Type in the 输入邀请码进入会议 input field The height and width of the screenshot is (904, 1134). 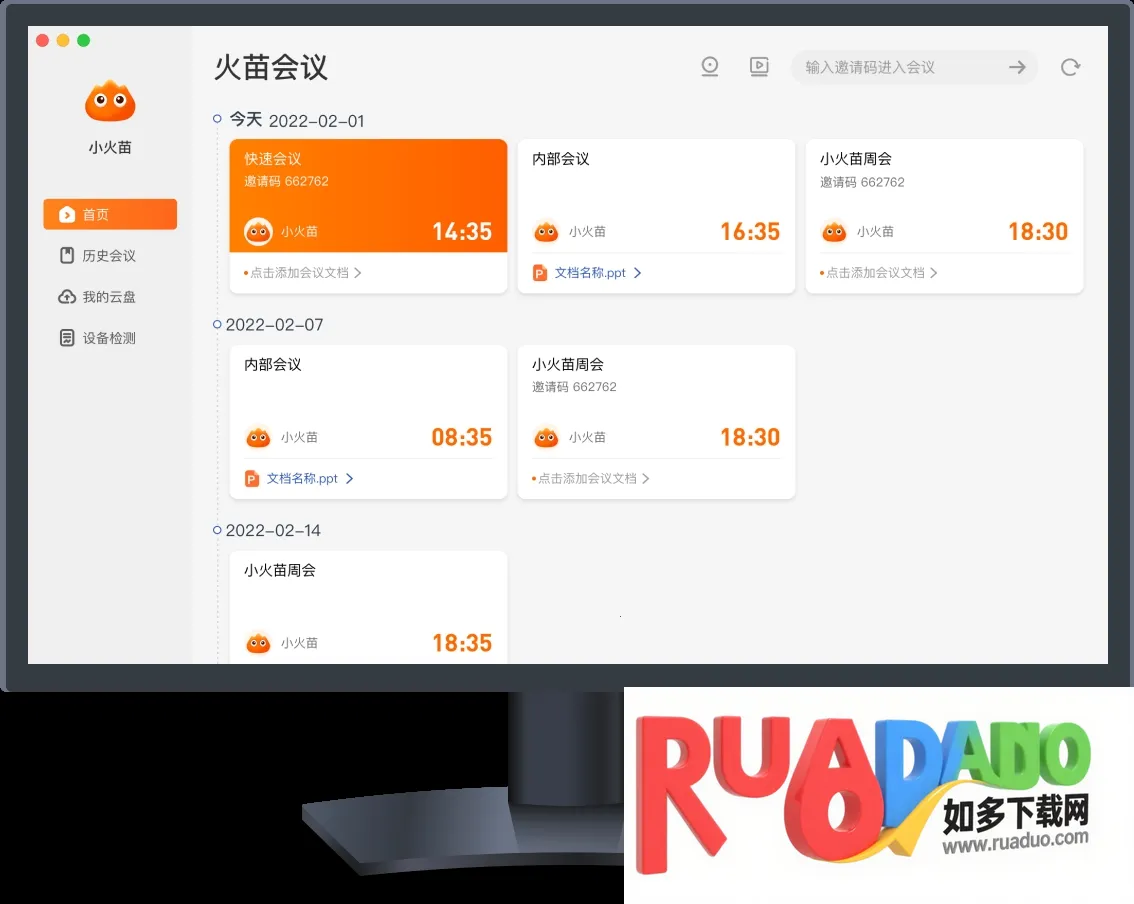pos(895,67)
